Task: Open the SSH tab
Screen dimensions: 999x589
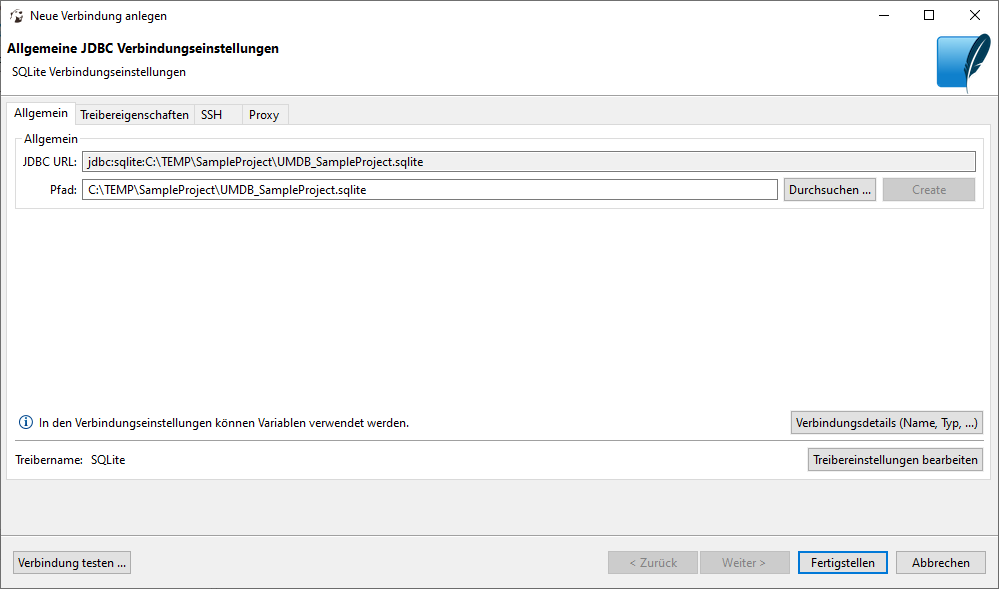Action: (x=214, y=114)
